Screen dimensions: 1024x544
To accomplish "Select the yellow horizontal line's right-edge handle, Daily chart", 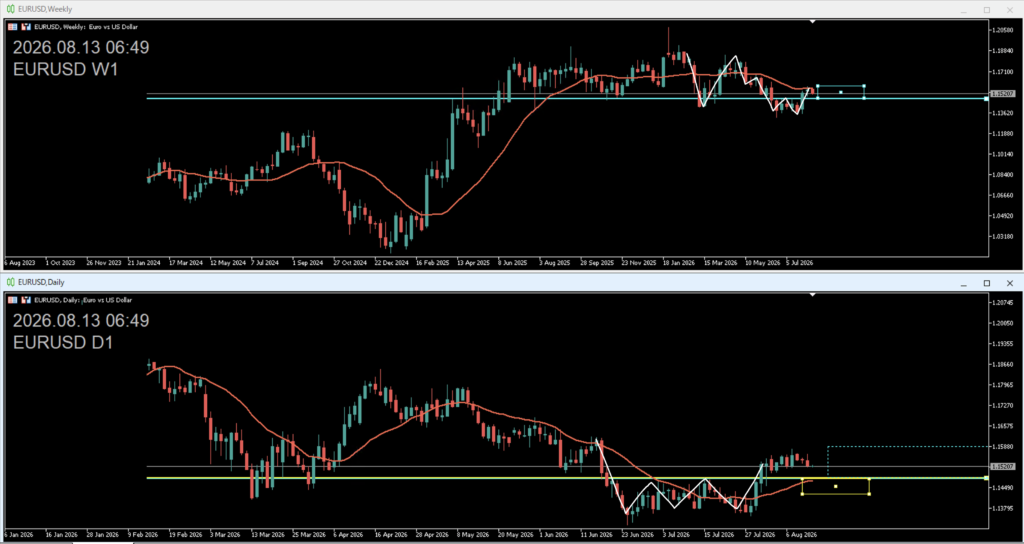I will 986,478.
